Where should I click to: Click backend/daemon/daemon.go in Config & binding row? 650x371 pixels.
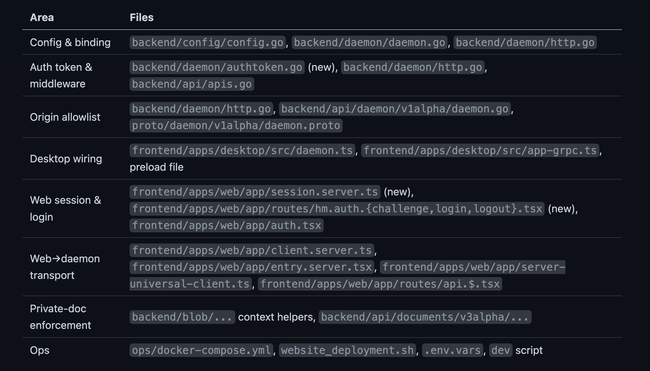point(370,42)
